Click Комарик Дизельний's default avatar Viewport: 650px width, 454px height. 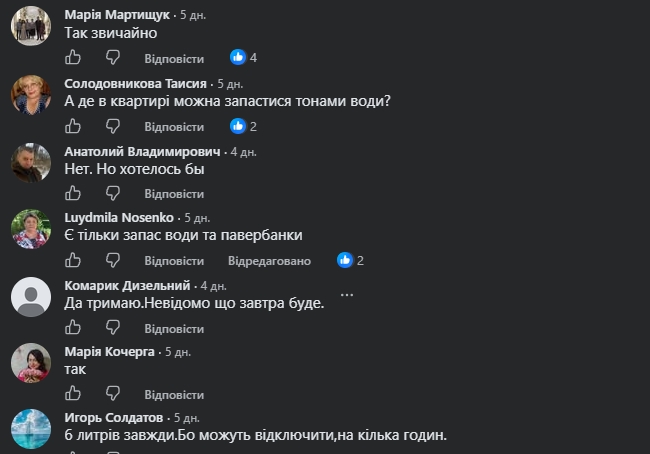(x=31, y=297)
